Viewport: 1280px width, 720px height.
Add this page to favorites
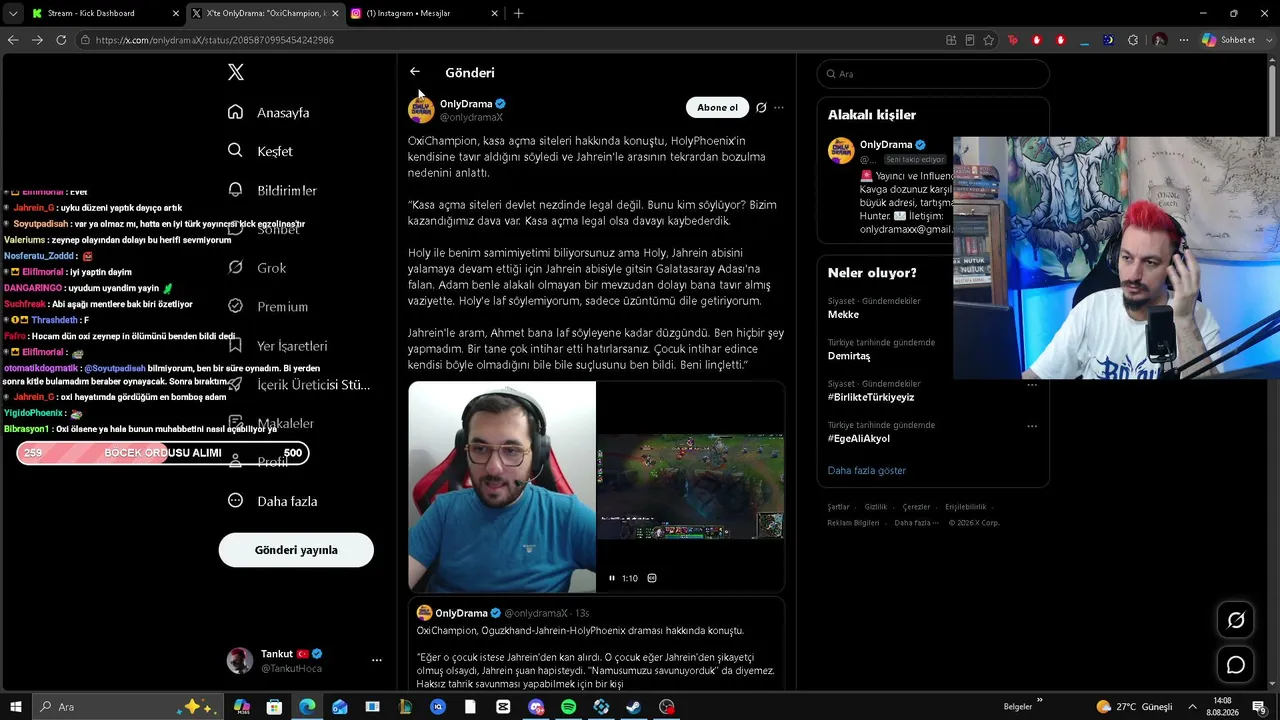[989, 40]
